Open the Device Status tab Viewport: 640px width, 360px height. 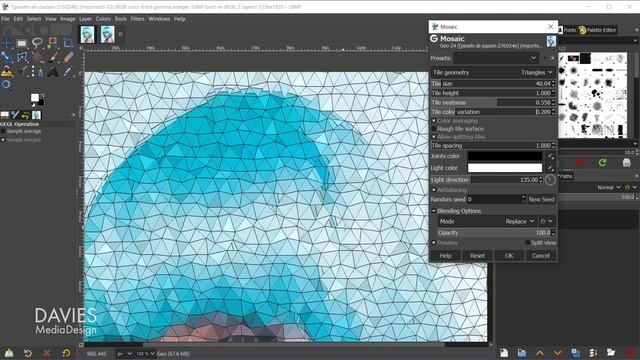[x=16, y=115]
